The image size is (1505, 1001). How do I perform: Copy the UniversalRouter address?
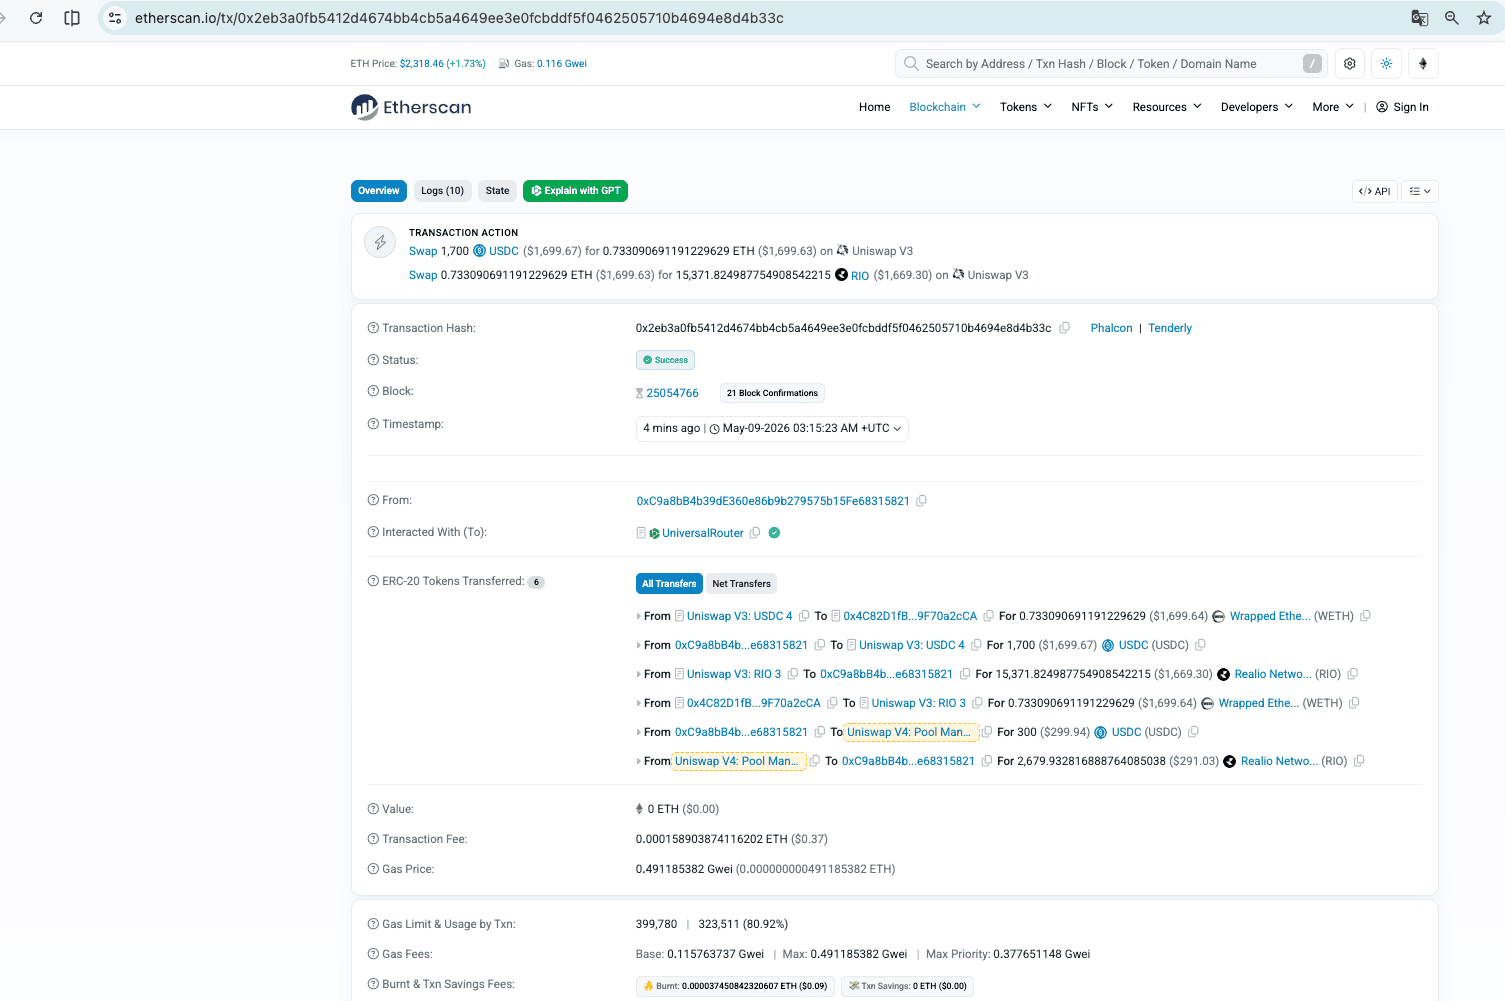[x=755, y=533]
